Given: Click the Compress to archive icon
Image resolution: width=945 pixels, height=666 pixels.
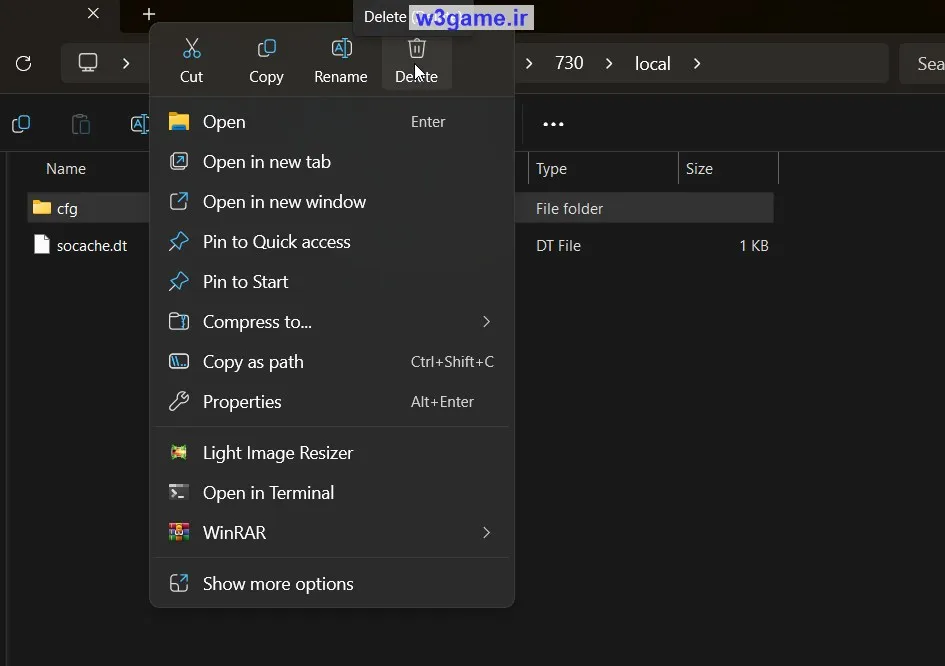Looking at the screenshot, I should (x=179, y=321).
